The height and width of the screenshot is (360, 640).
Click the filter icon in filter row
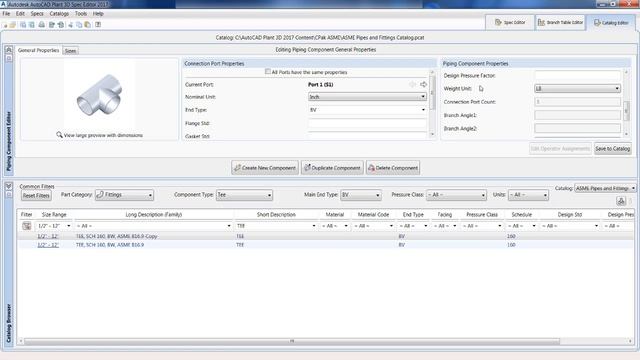tap(27, 226)
